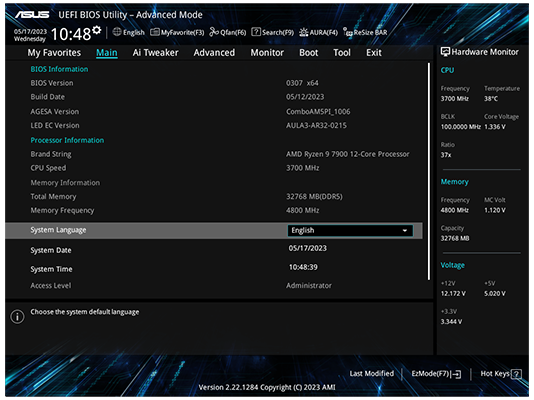Go to the Advanced tab
The image size is (534, 400).
pos(214,53)
